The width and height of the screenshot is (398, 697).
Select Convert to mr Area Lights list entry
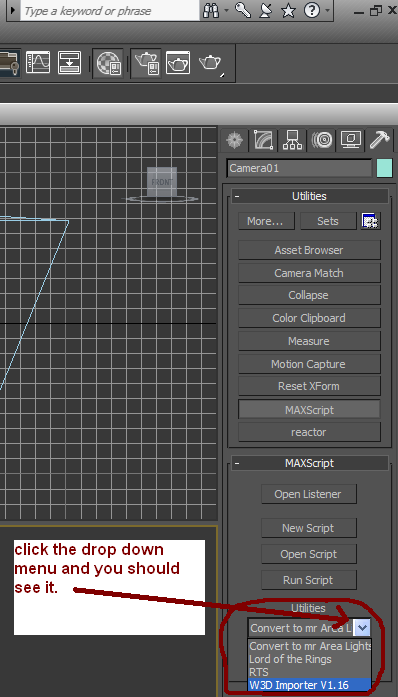(x=310, y=646)
